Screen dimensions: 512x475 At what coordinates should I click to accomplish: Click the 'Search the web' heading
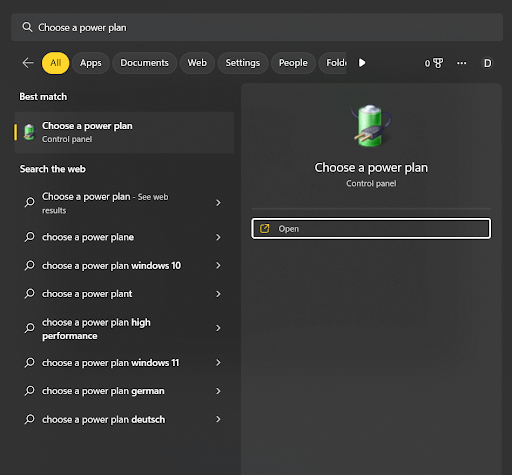pyautogui.click(x=53, y=169)
